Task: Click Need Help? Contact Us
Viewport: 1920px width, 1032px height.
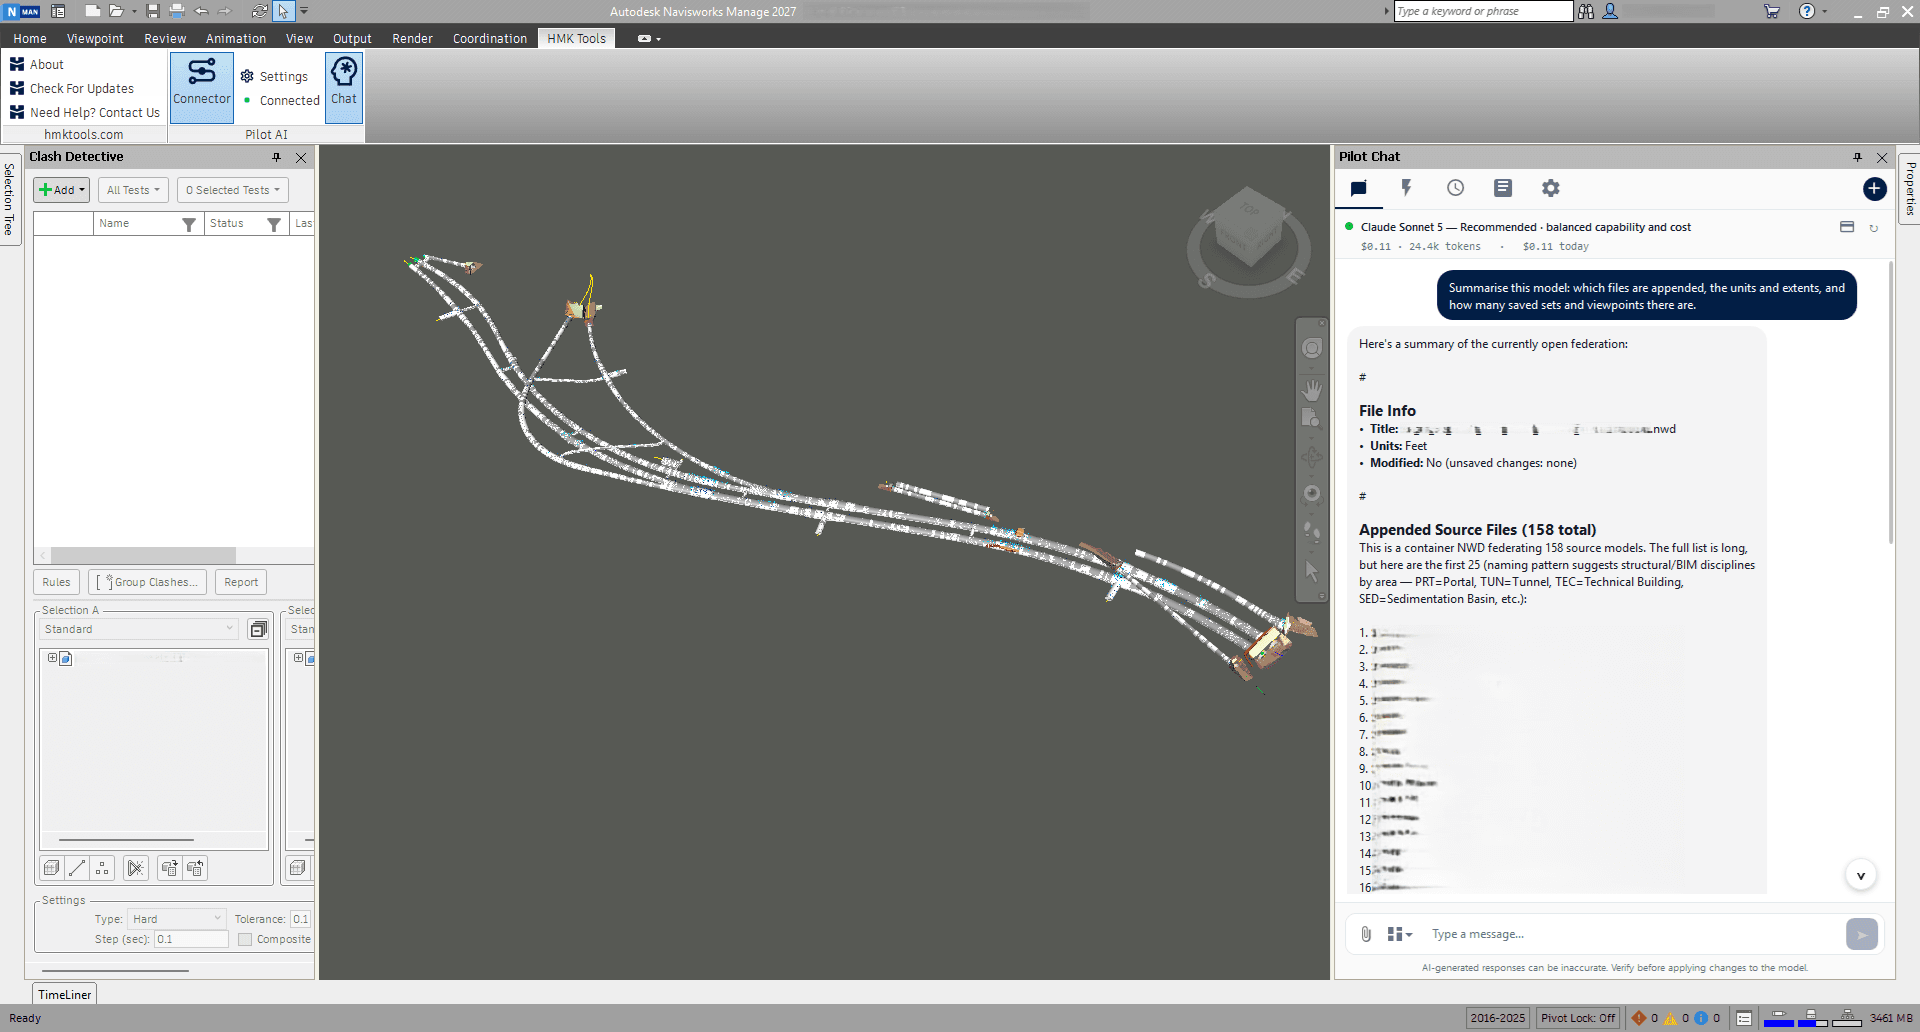Action: [x=85, y=112]
